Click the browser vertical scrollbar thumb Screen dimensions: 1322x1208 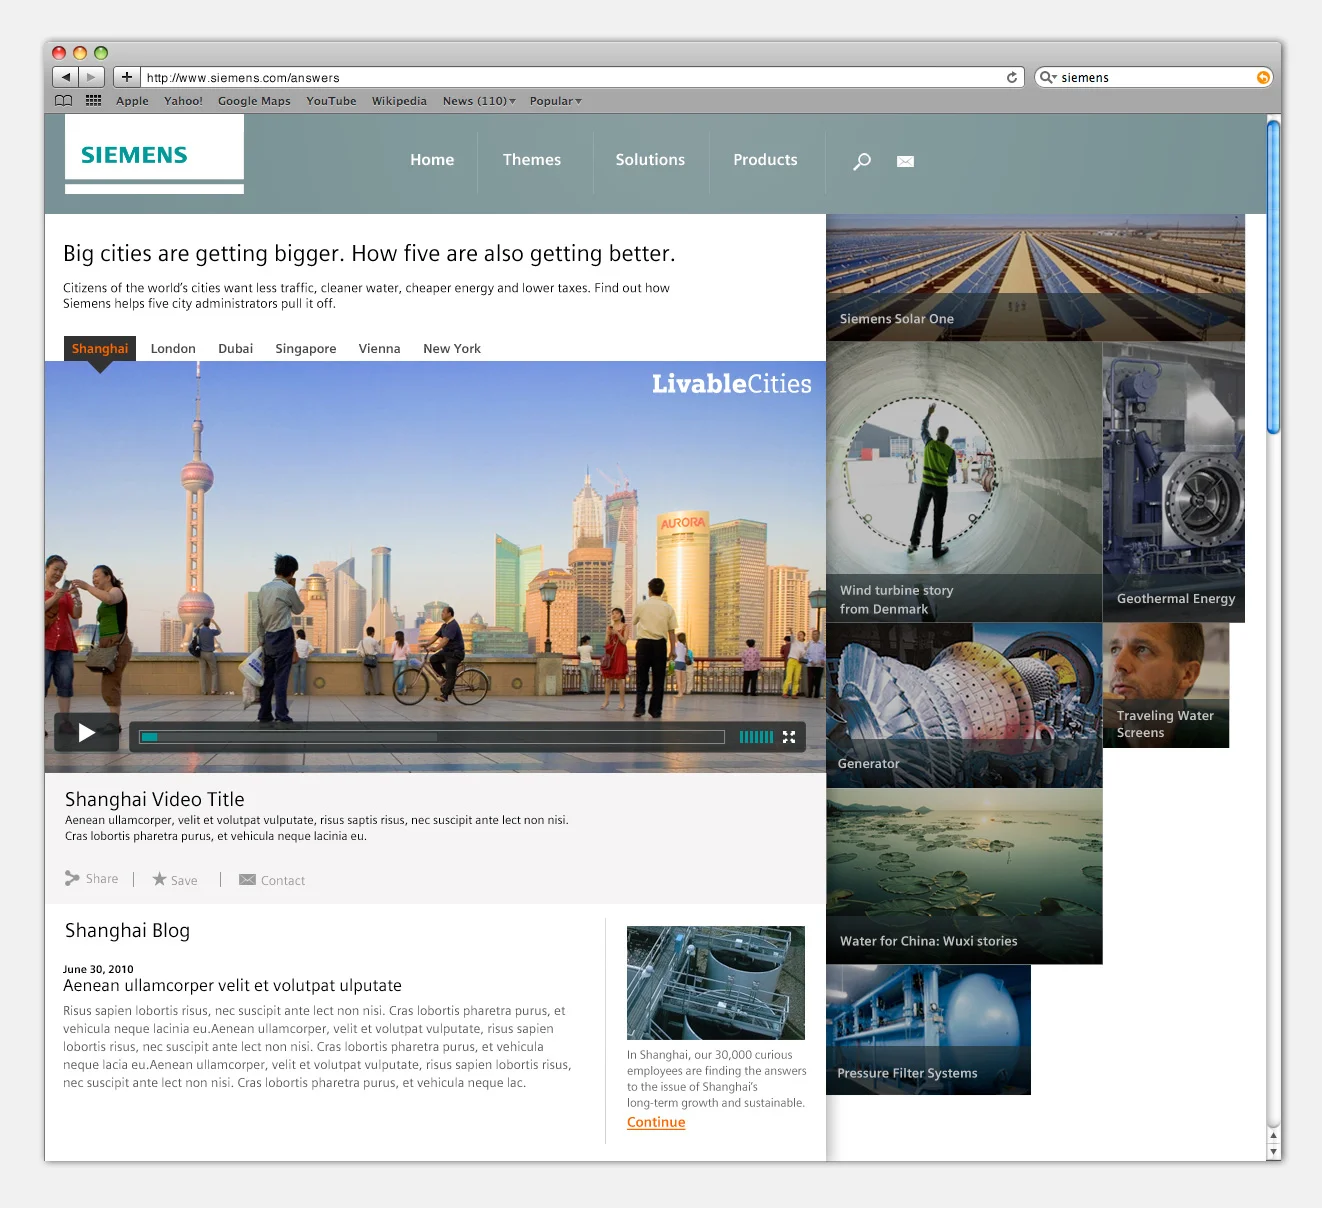[x=1273, y=277]
